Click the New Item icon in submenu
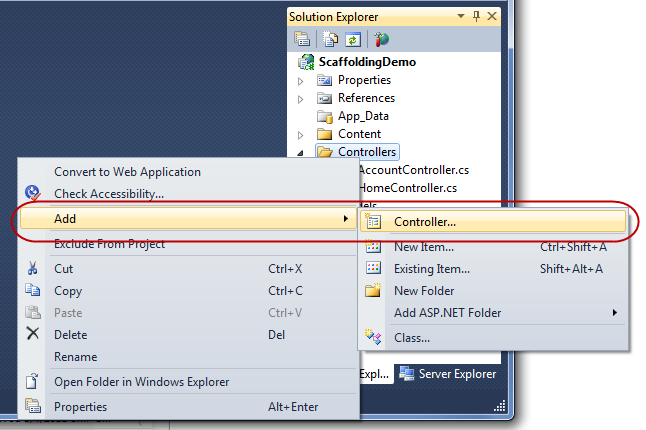Screen dimensions: 646x430 [373, 246]
